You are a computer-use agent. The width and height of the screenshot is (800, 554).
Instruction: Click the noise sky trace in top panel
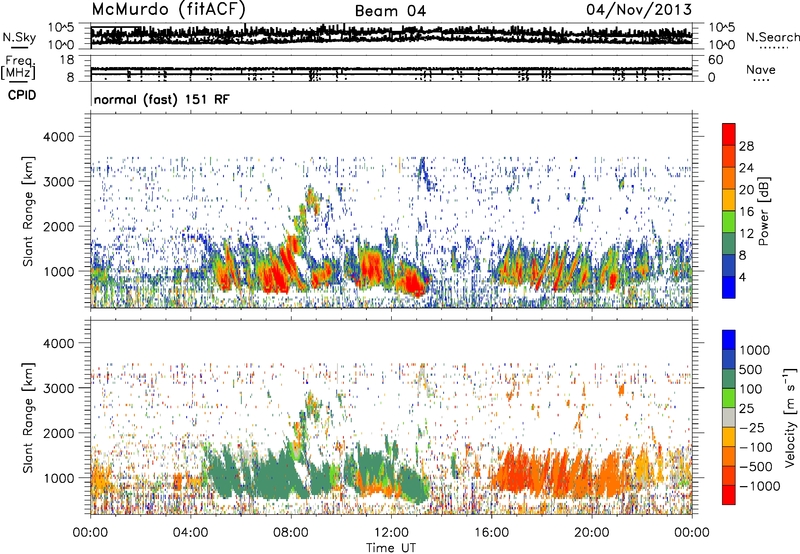pyautogui.click(x=391, y=35)
